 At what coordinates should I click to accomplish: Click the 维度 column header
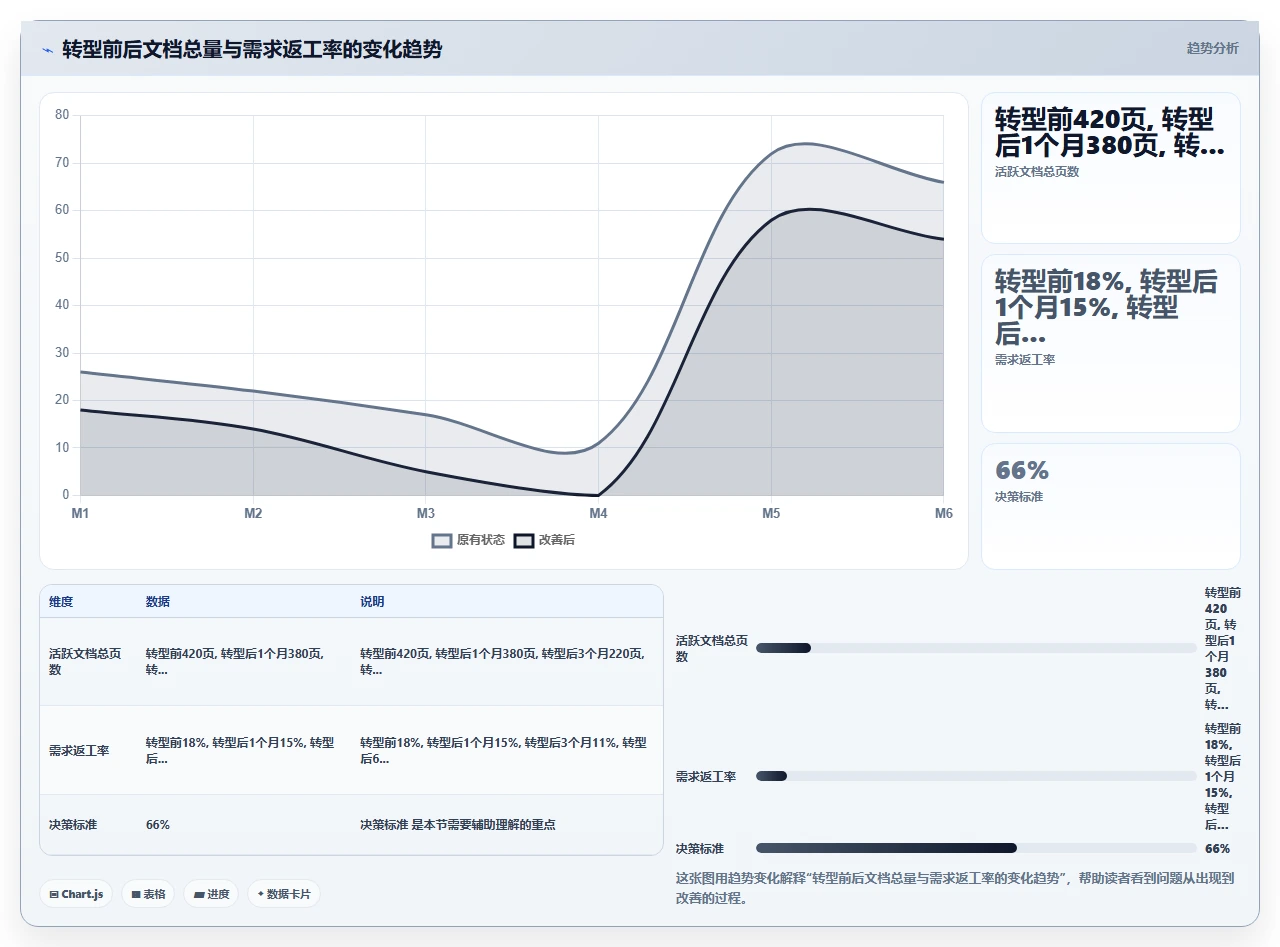tap(61, 602)
